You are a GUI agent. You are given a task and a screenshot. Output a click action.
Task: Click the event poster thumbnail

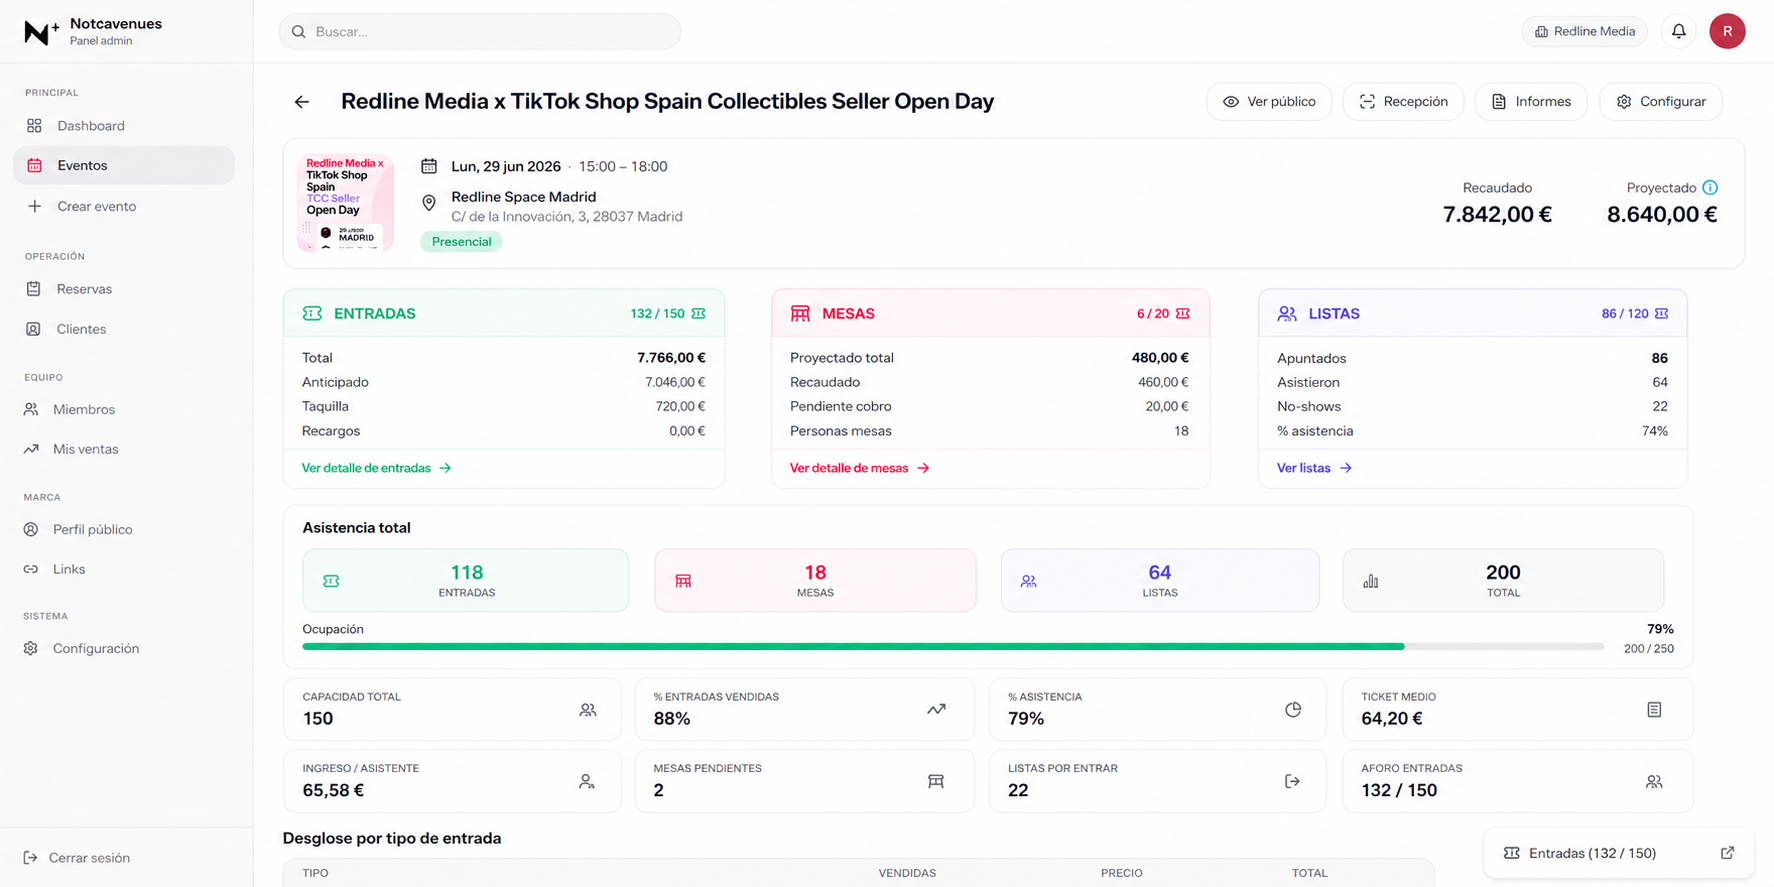coord(345,203)
